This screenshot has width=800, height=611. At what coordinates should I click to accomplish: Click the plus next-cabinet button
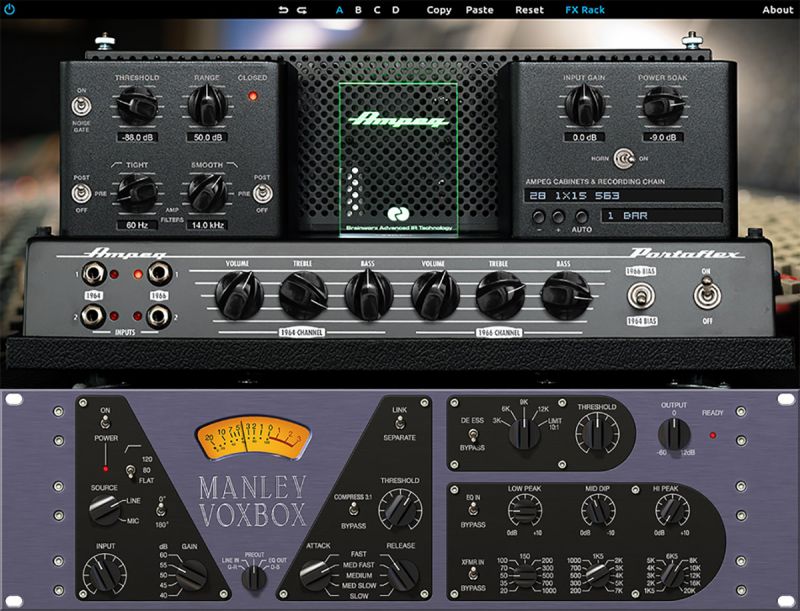(x=559, y=217)
